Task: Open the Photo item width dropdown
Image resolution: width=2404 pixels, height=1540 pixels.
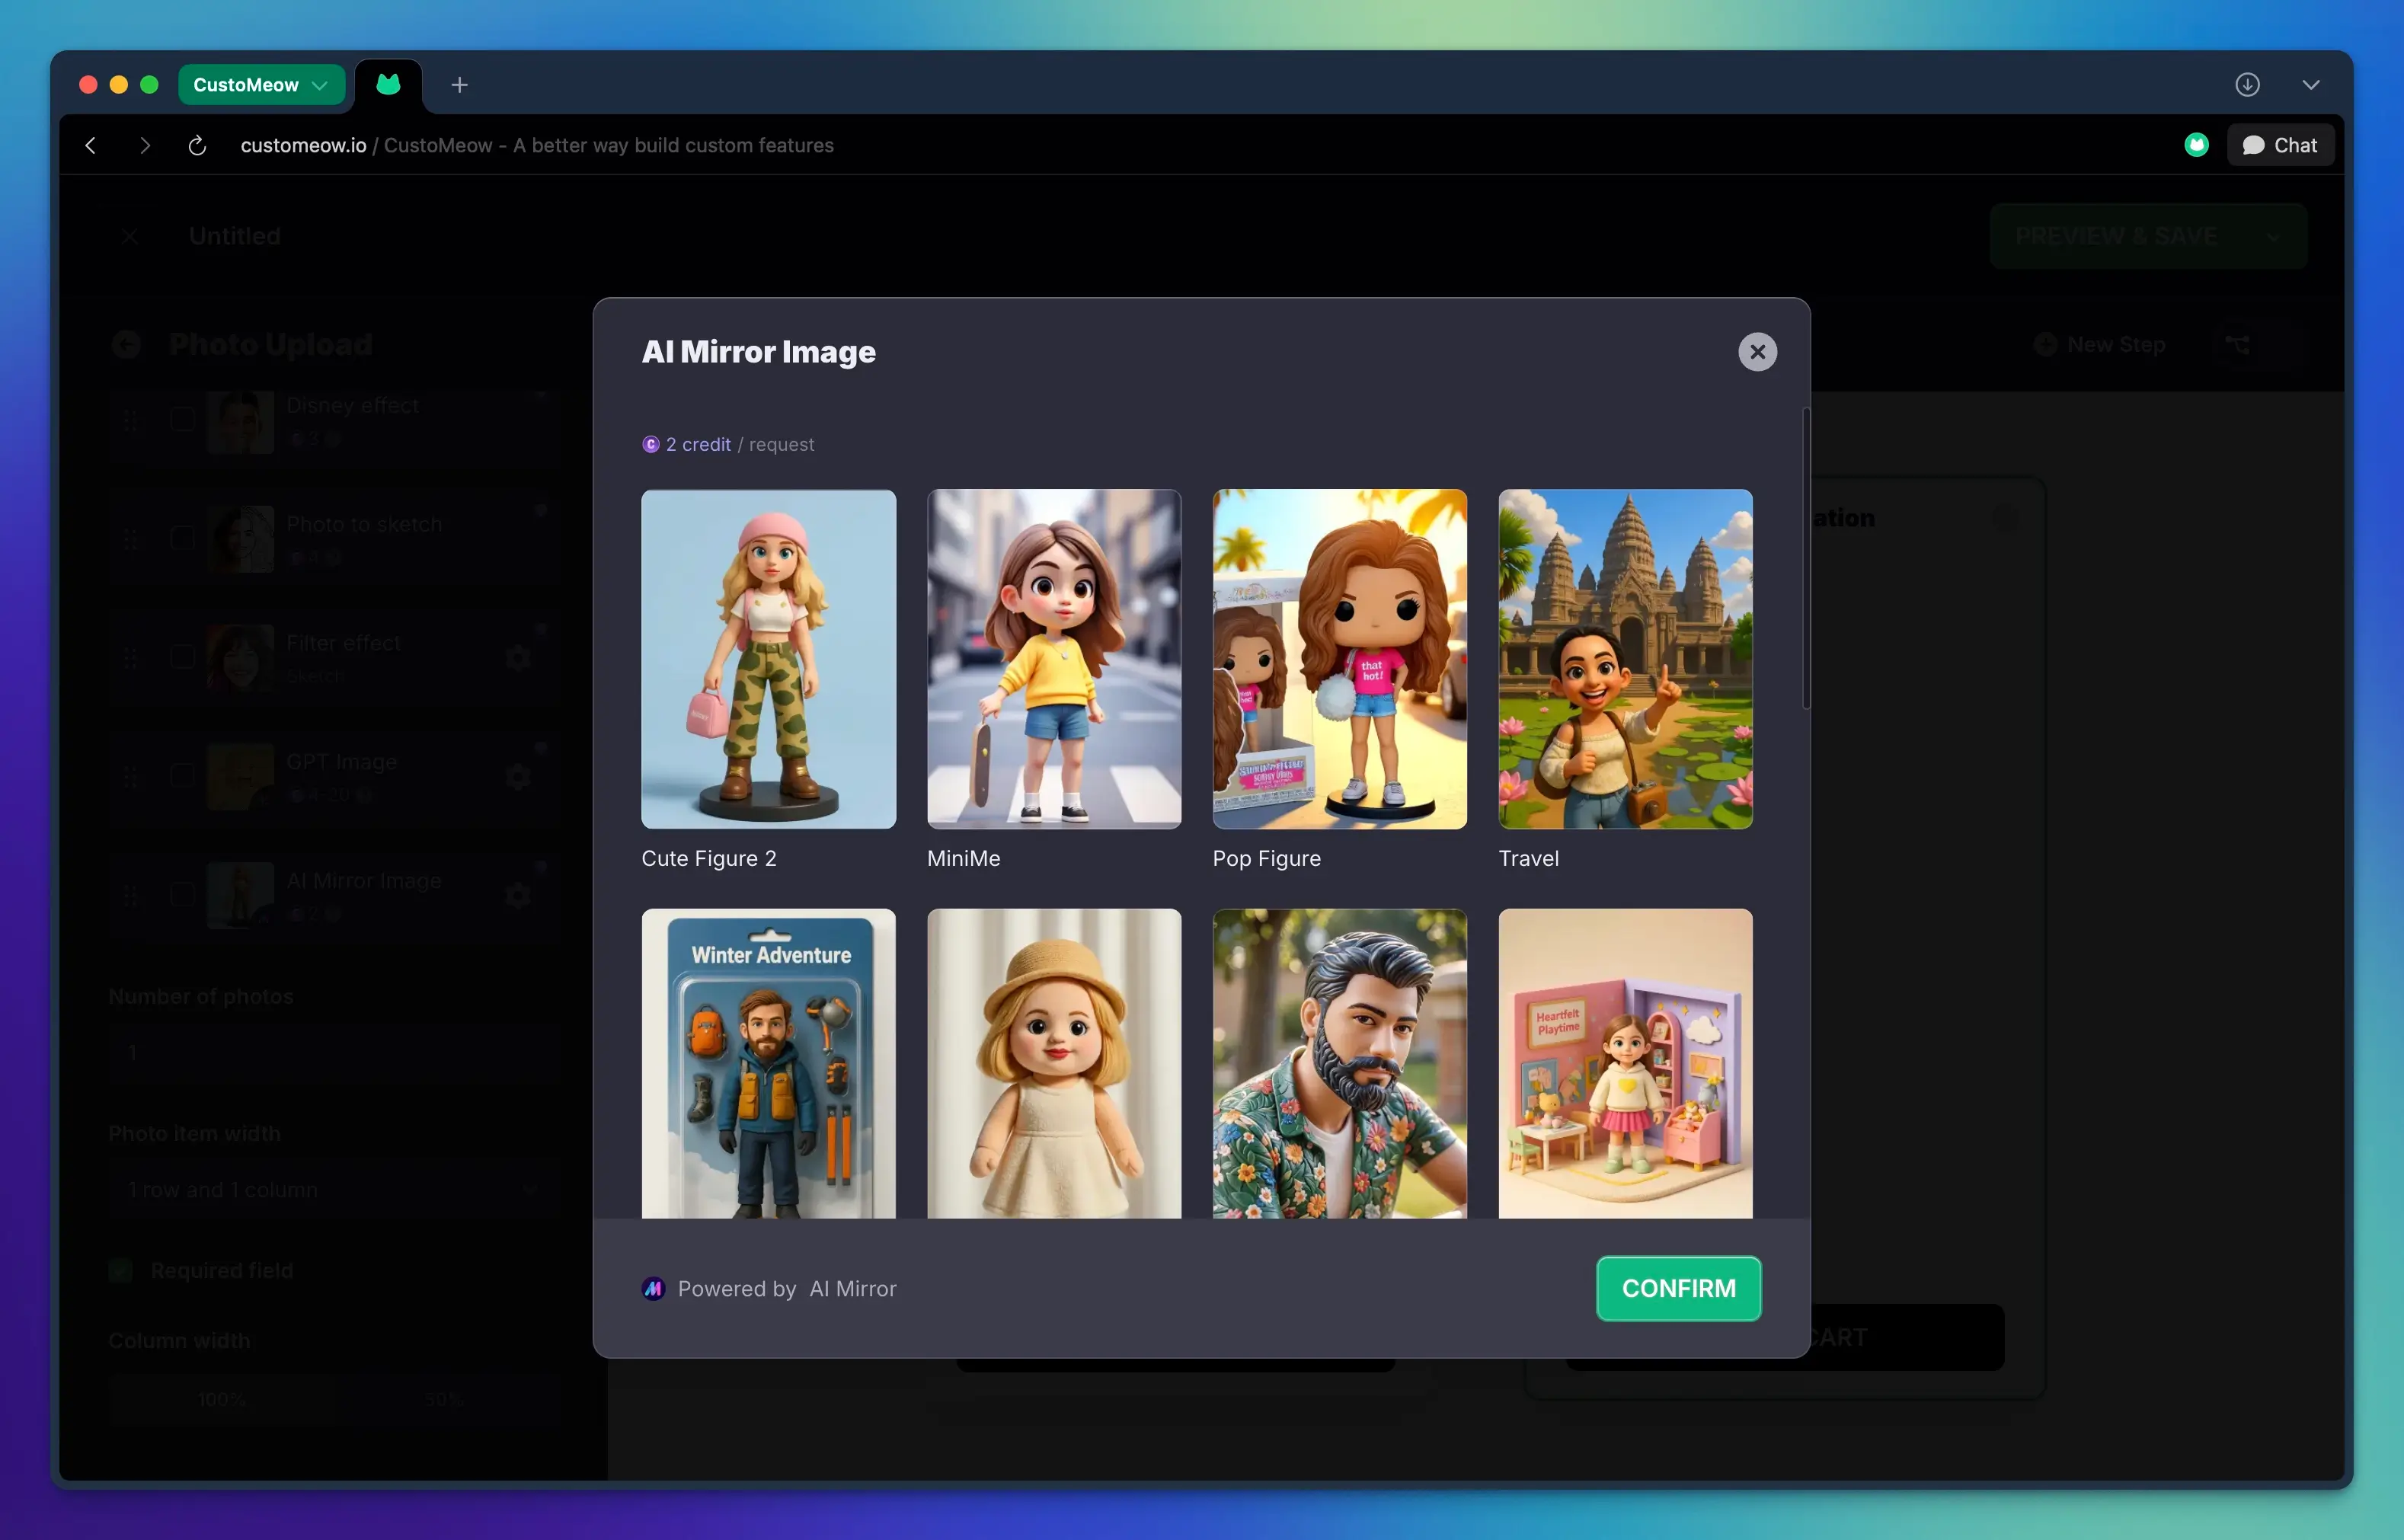Action: [335, 1190]
